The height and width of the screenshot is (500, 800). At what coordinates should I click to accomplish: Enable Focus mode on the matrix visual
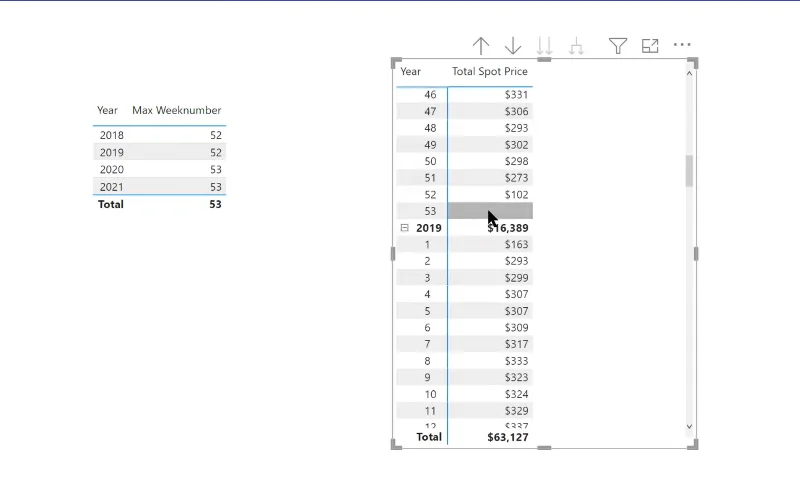click(x=650, y=46)
